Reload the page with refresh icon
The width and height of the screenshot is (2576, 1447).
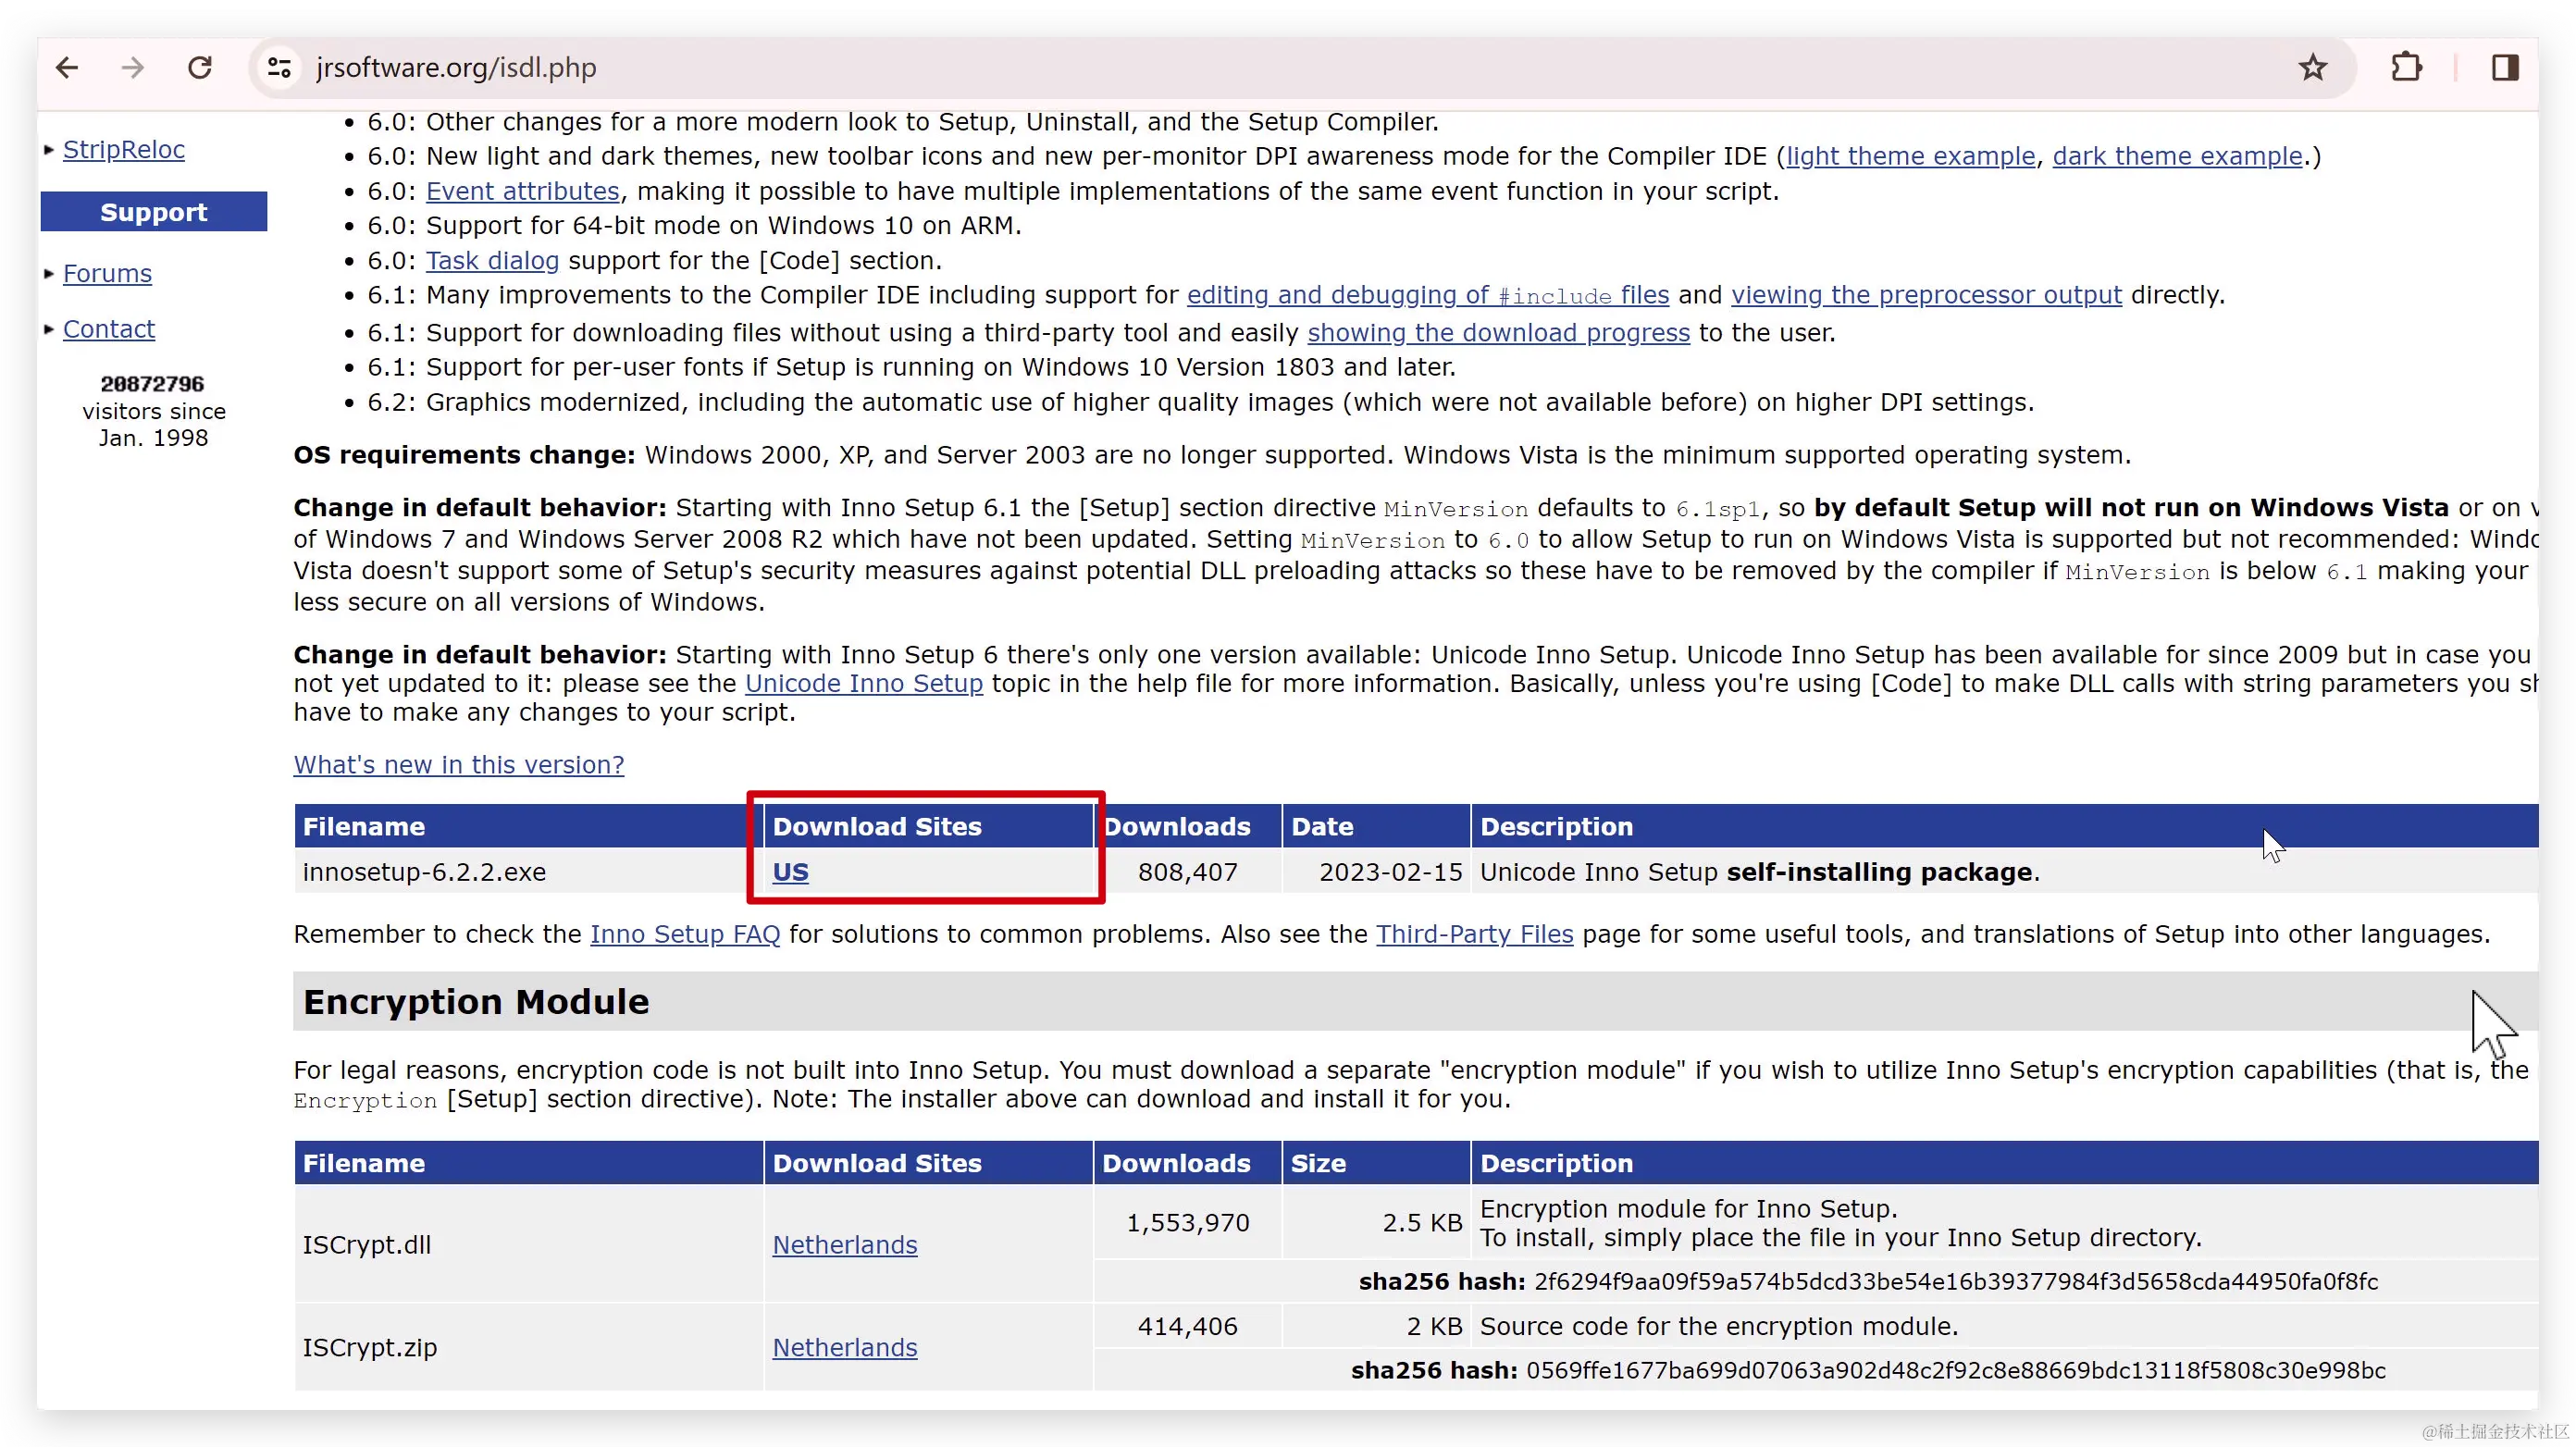tap(200, 68)
